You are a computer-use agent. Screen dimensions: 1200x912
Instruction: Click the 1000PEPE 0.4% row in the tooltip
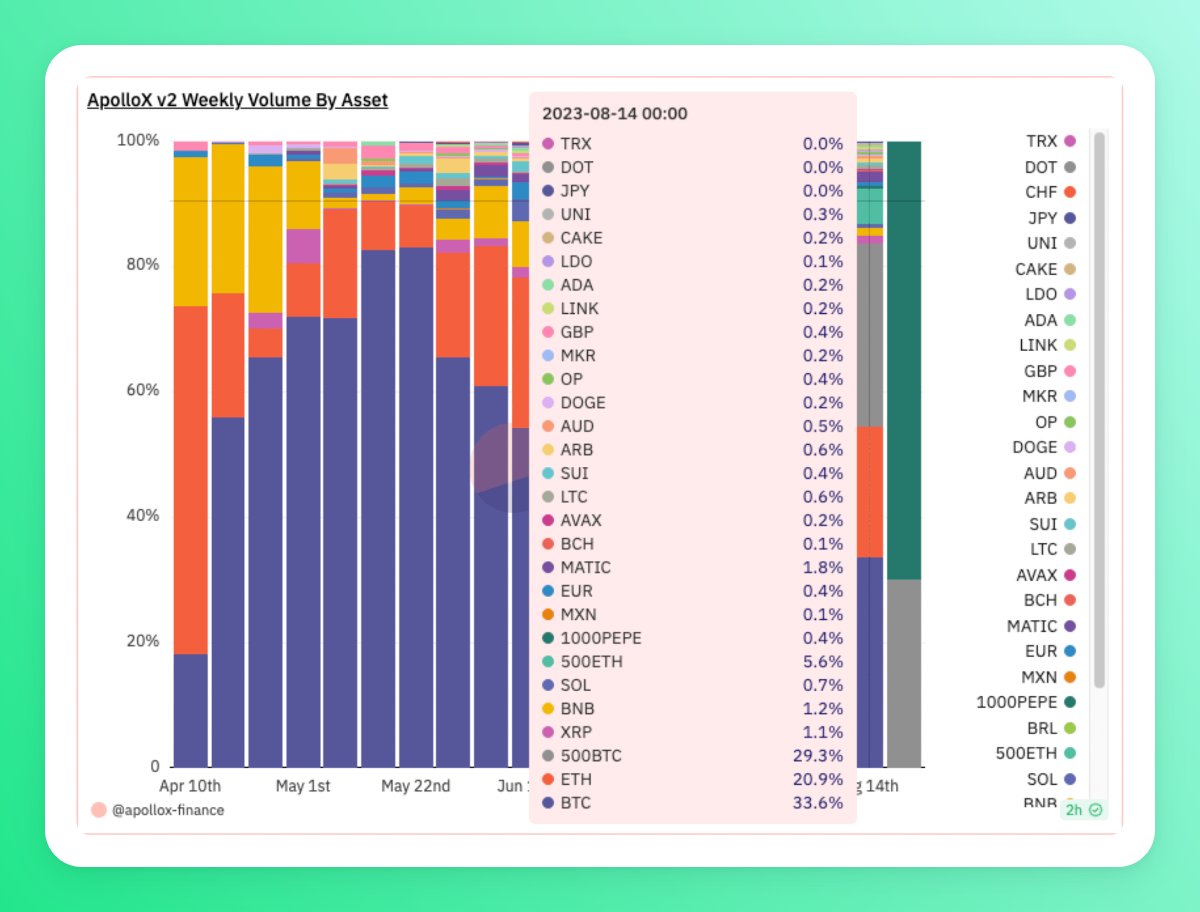click(692, 638)
